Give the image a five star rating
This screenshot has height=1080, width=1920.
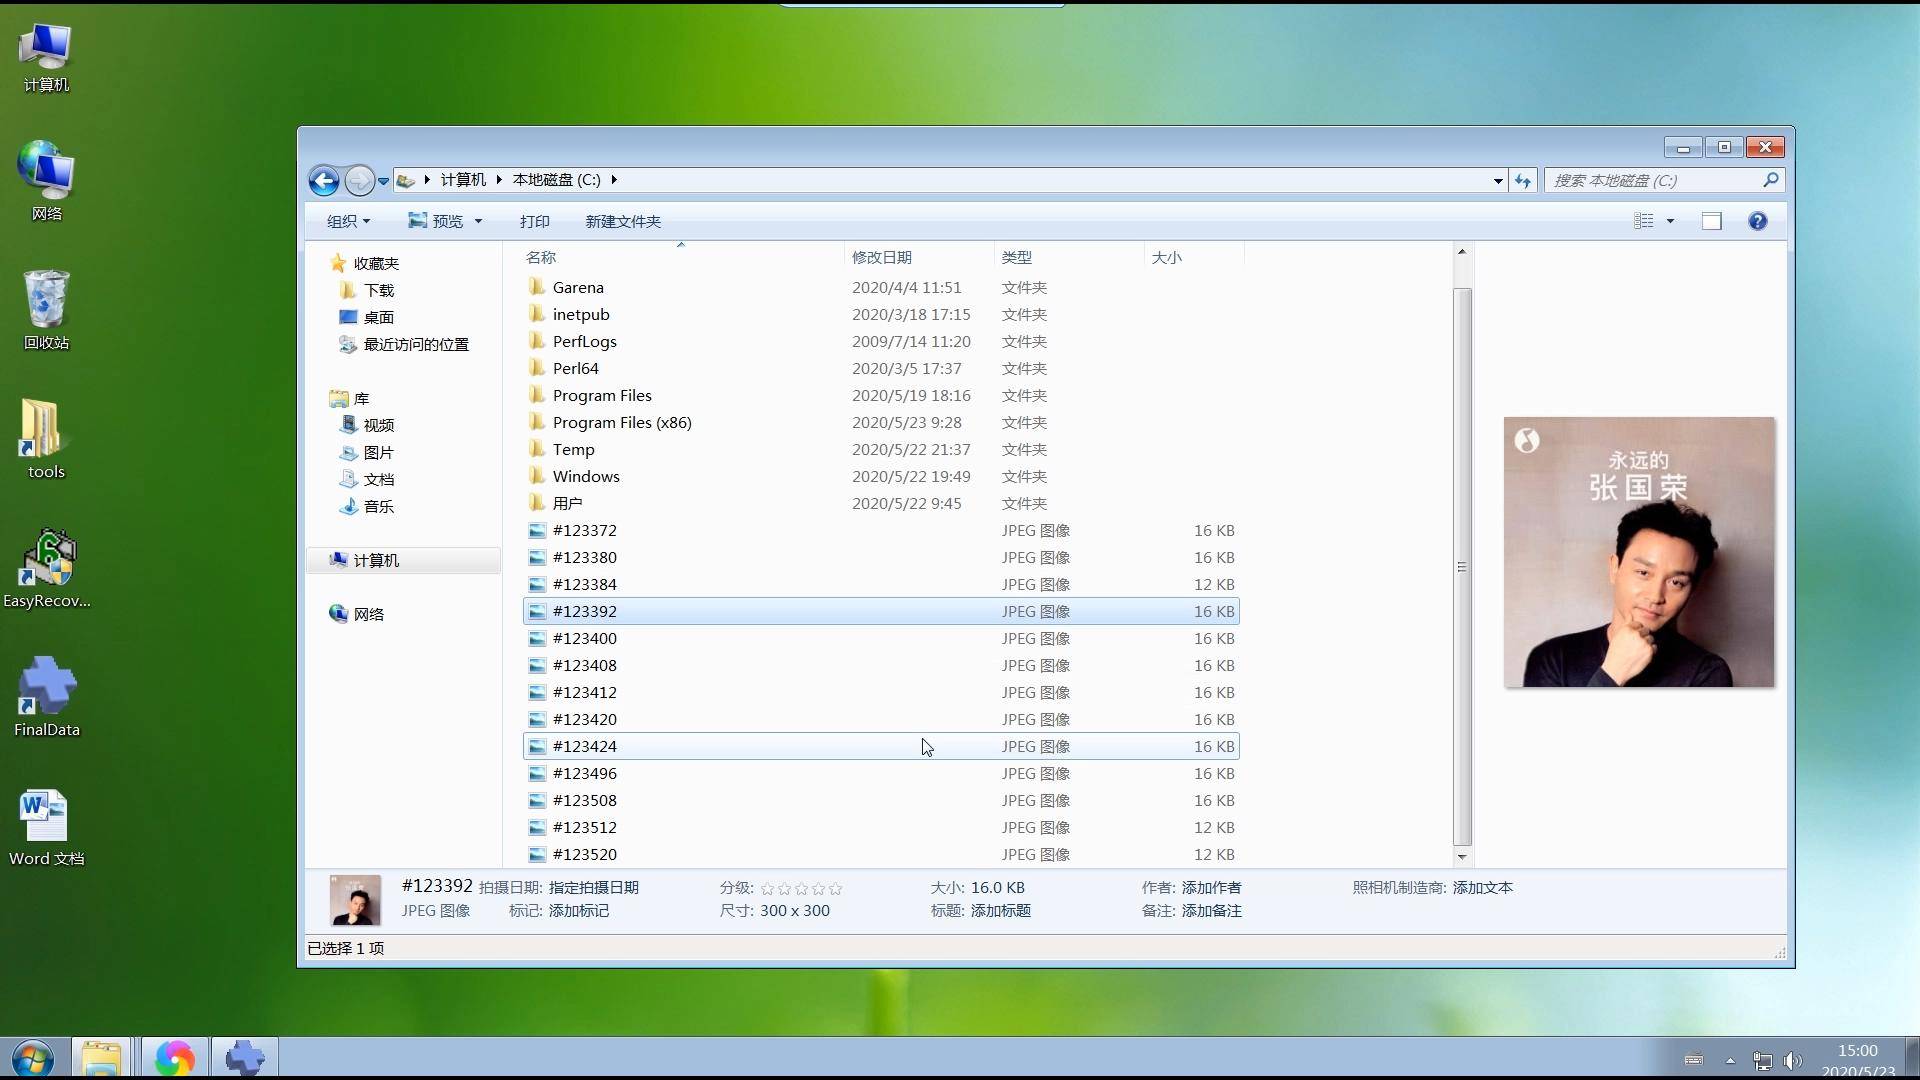(836, 888)
